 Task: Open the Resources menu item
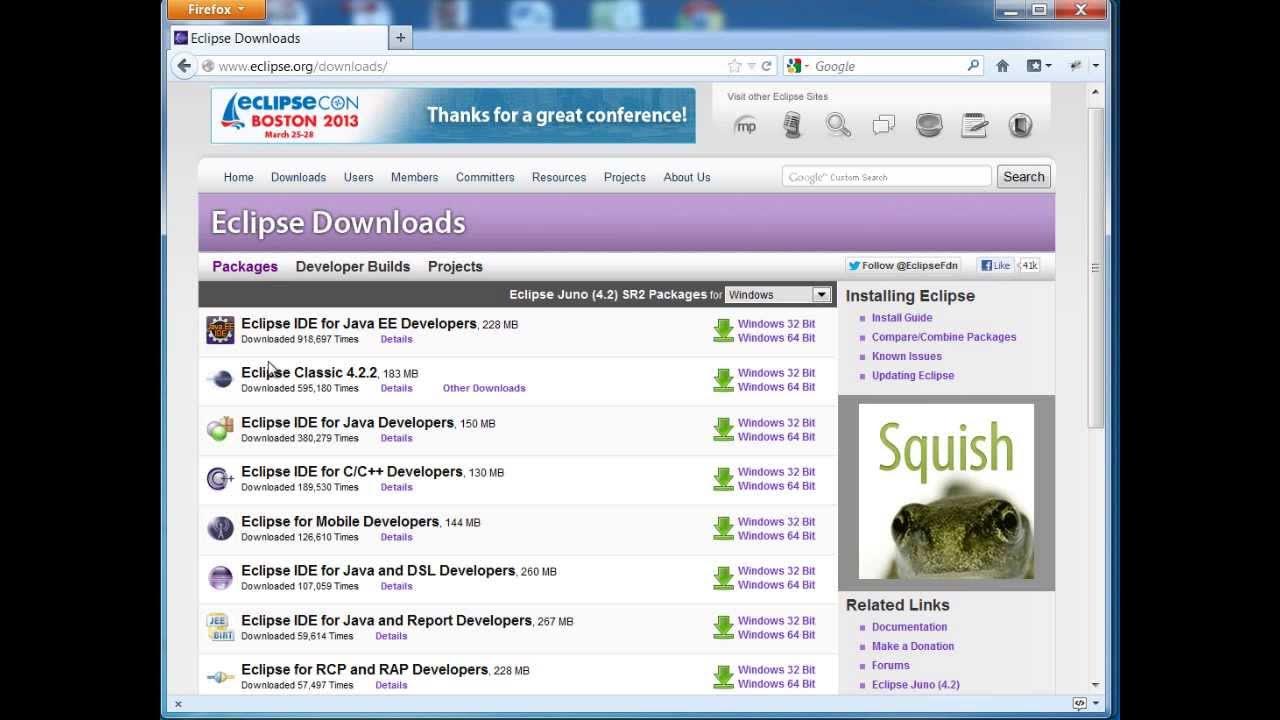tap(559, 177)
